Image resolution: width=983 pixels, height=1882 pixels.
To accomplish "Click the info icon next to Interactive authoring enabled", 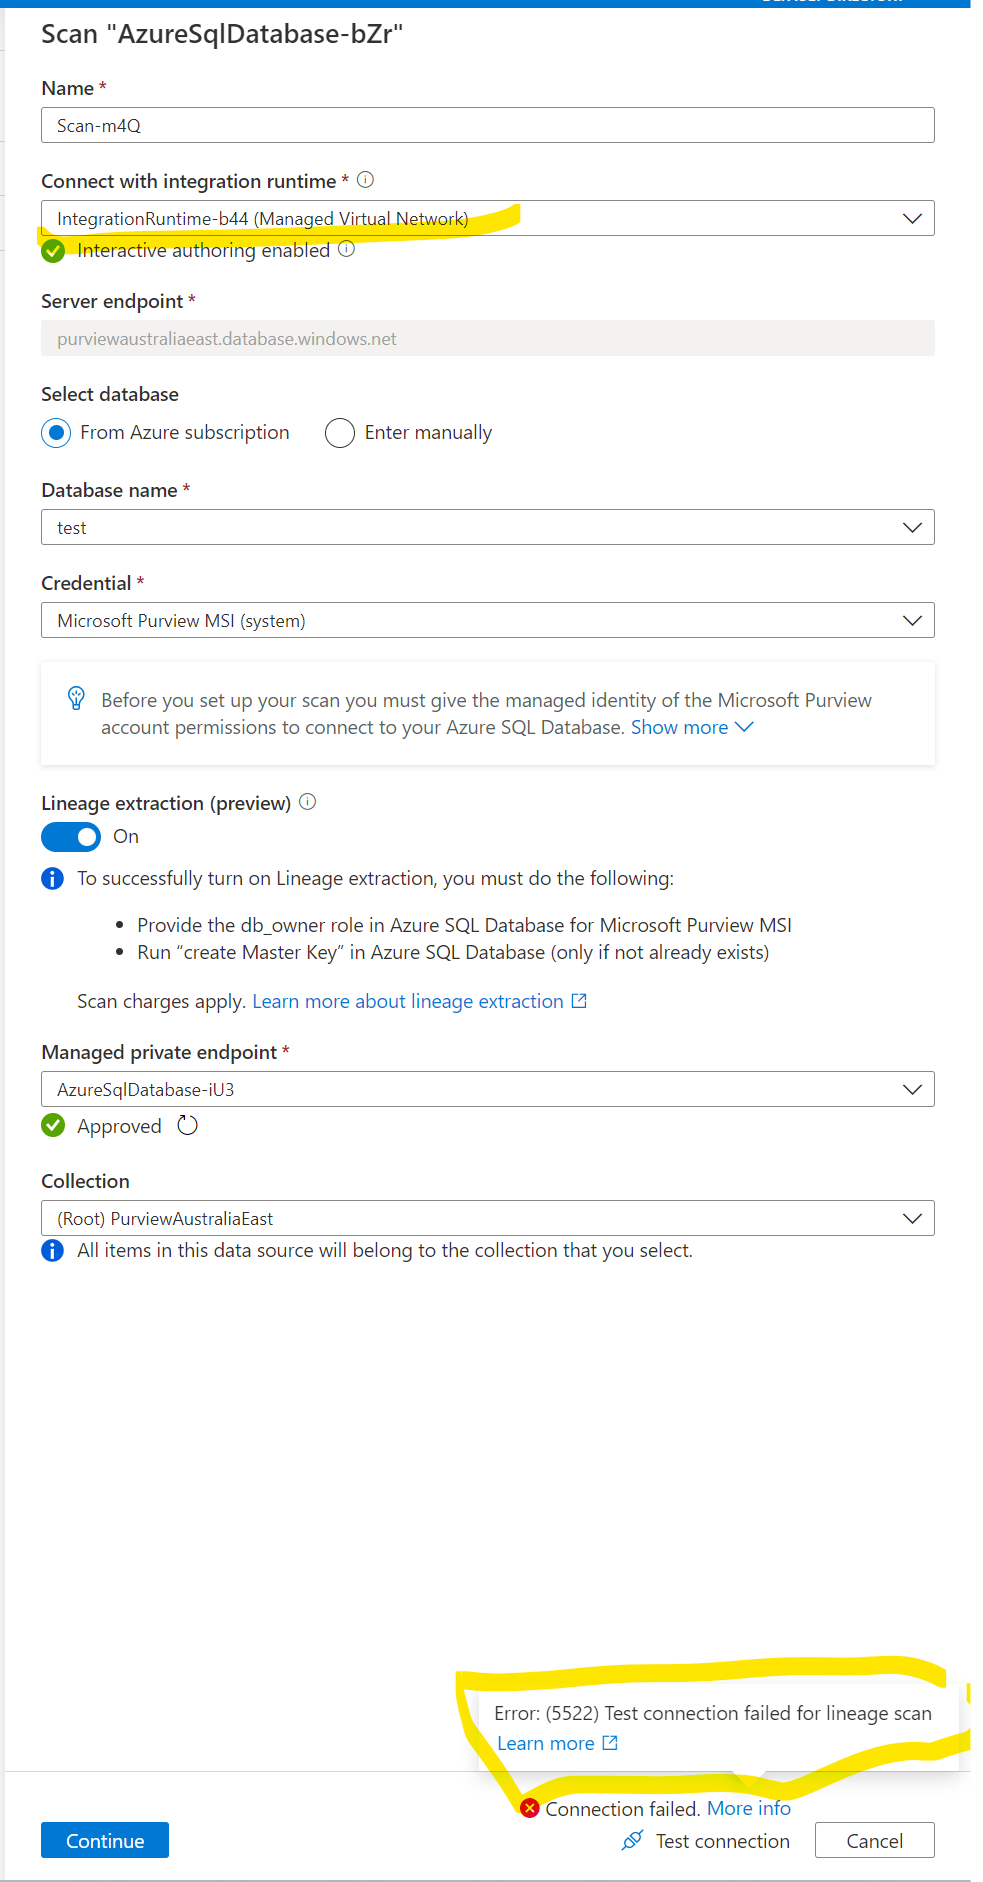I will click(x=346, y=249).
